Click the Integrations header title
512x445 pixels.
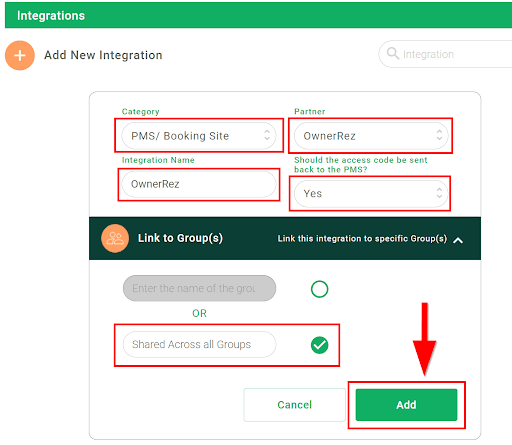tap(51, 16)
